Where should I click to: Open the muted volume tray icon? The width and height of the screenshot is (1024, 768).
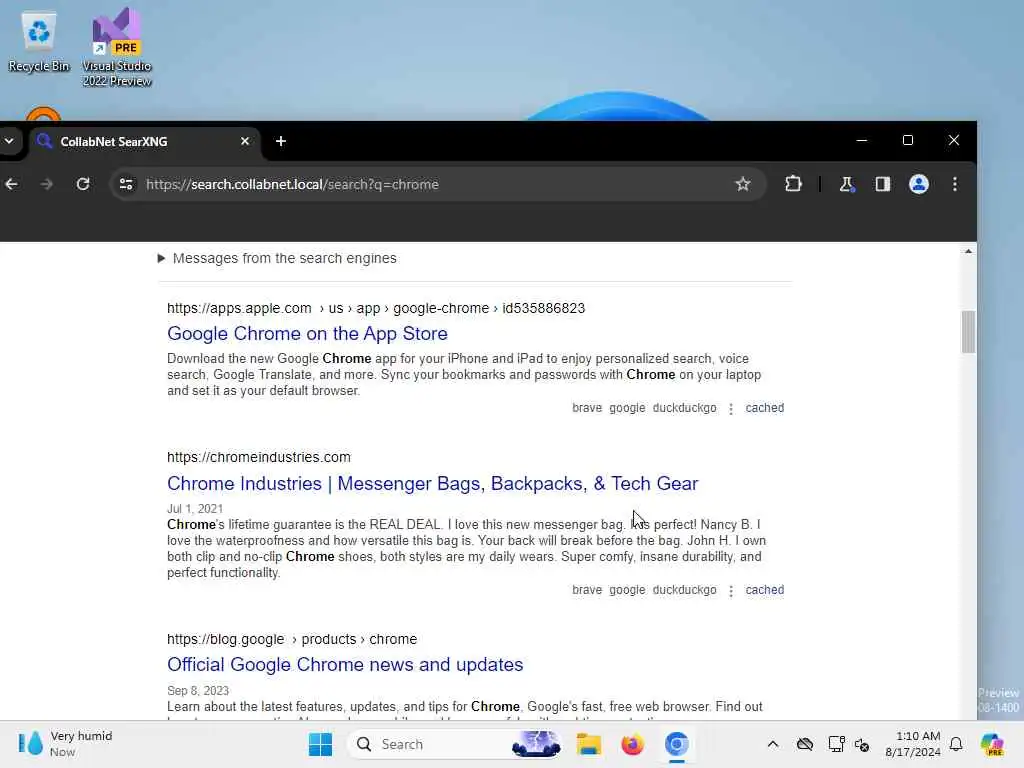point(862,744)
